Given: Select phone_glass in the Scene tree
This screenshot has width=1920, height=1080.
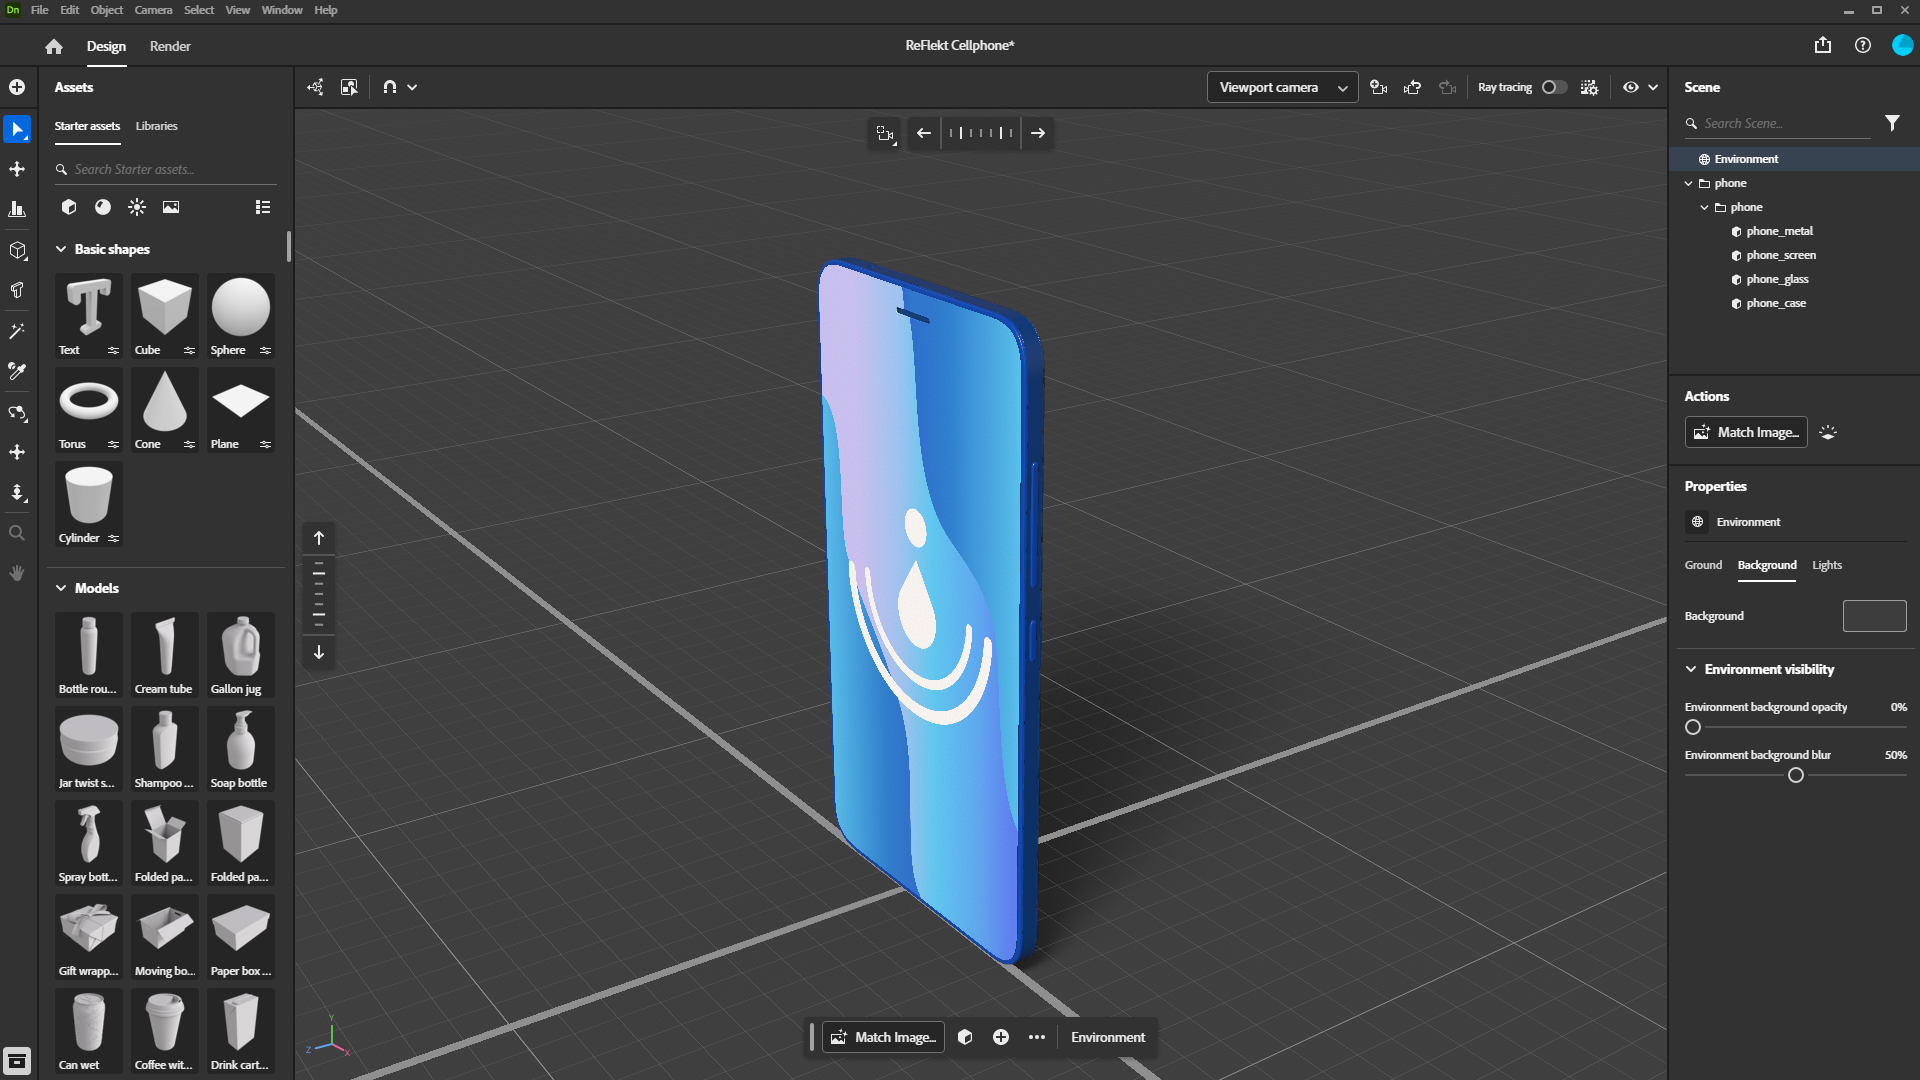Looking at the screenshot, I should pyautogui.click(x=1777, y=279).
